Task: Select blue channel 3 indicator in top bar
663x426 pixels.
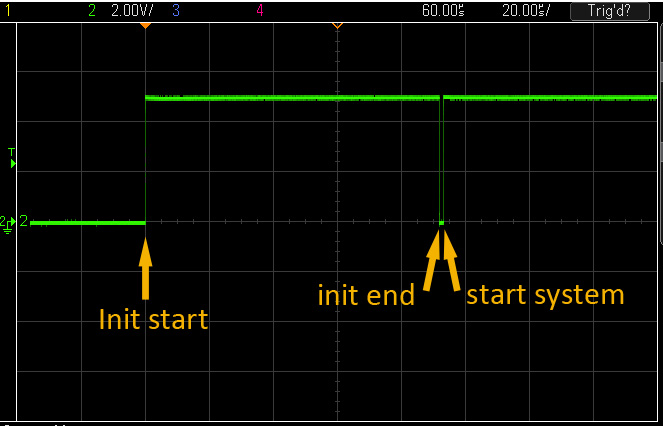Action: coord(176,10)
